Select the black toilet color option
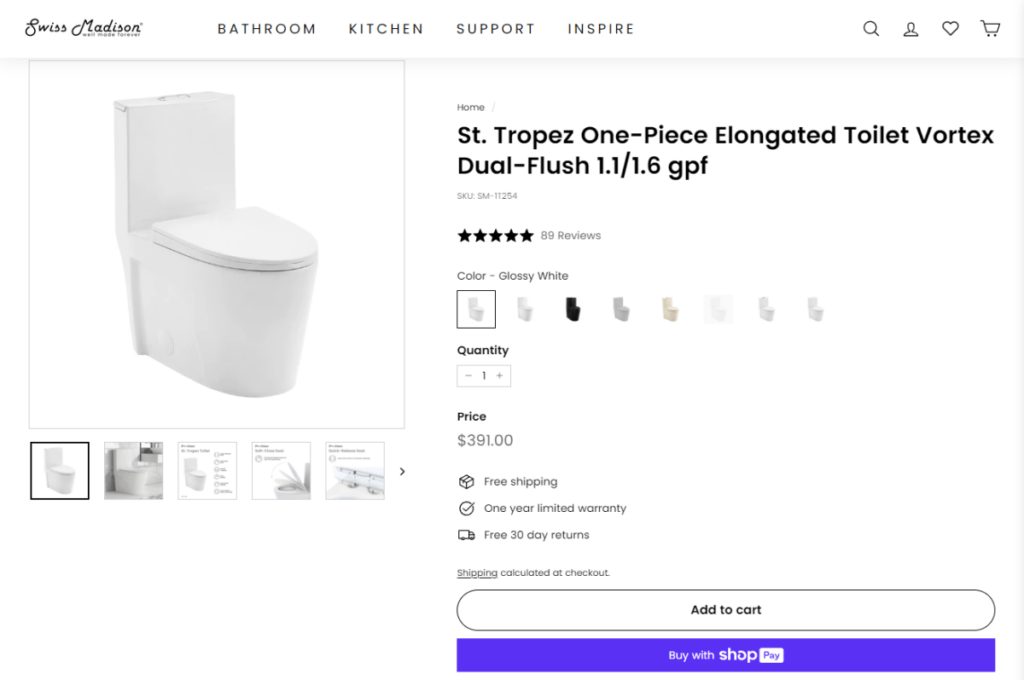The image size is (1024, 680). pos(572,309)
